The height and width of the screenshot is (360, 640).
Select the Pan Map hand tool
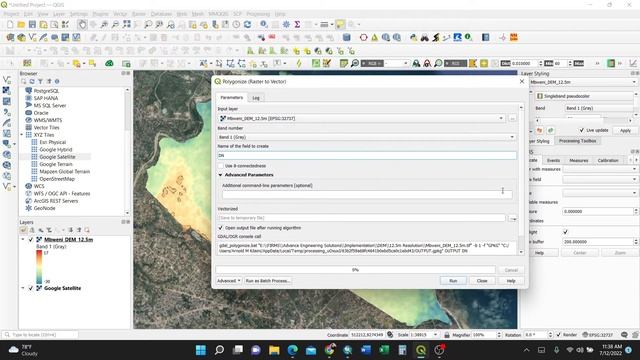tap(82, 24)
